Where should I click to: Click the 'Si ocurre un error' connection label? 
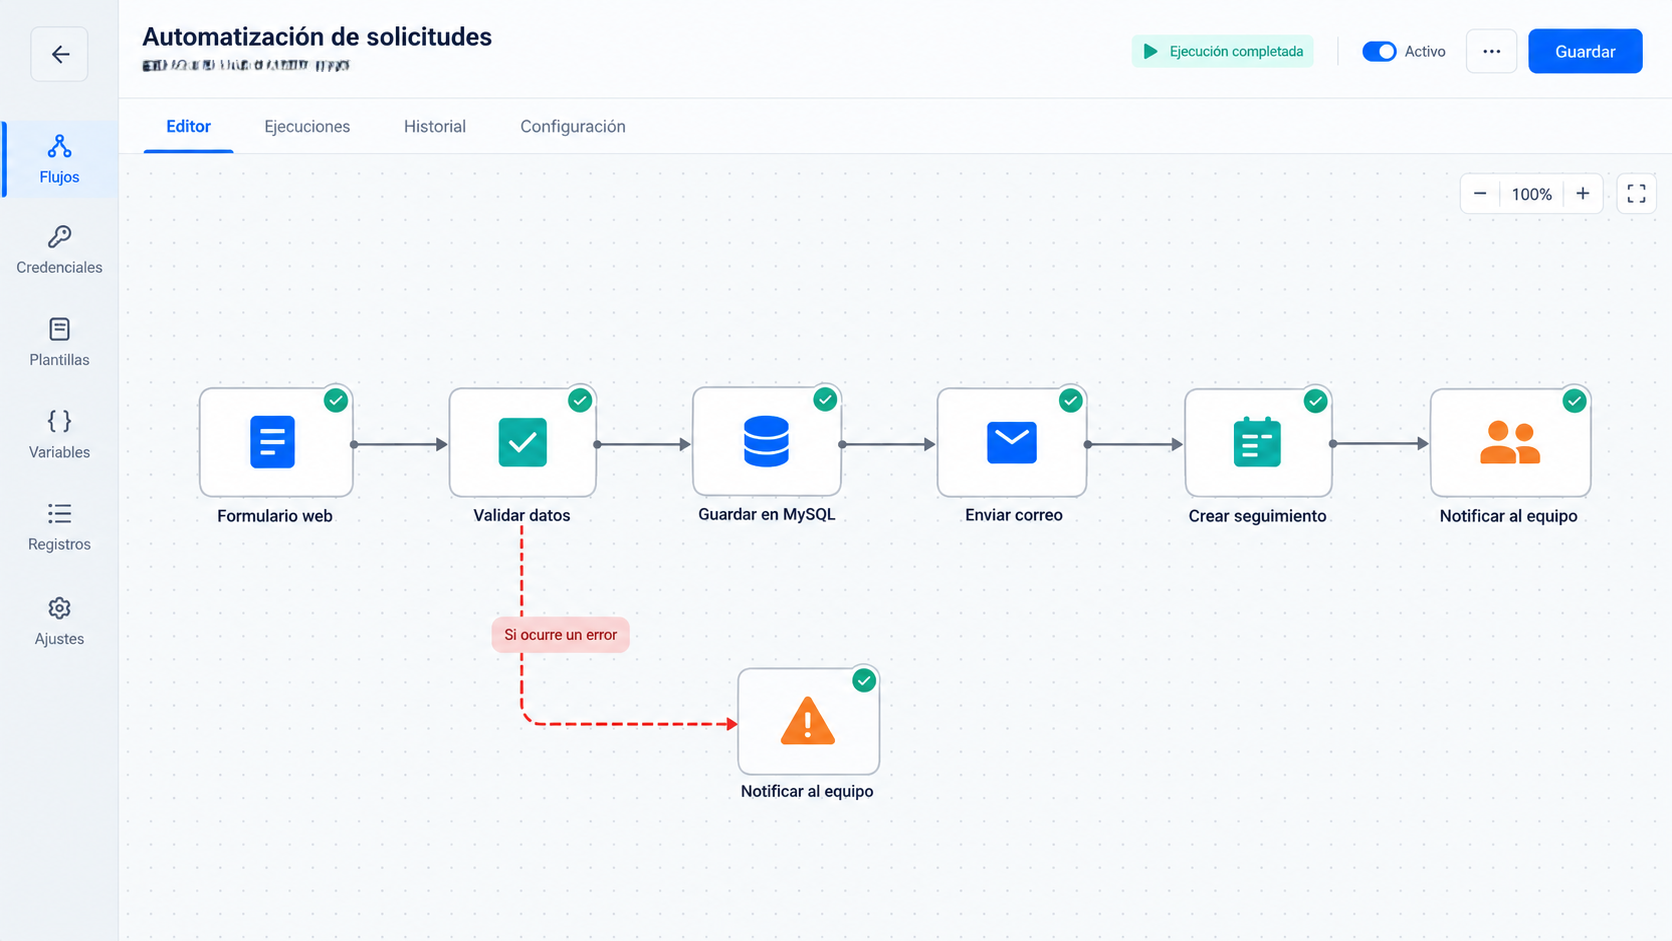click(560, 634)
